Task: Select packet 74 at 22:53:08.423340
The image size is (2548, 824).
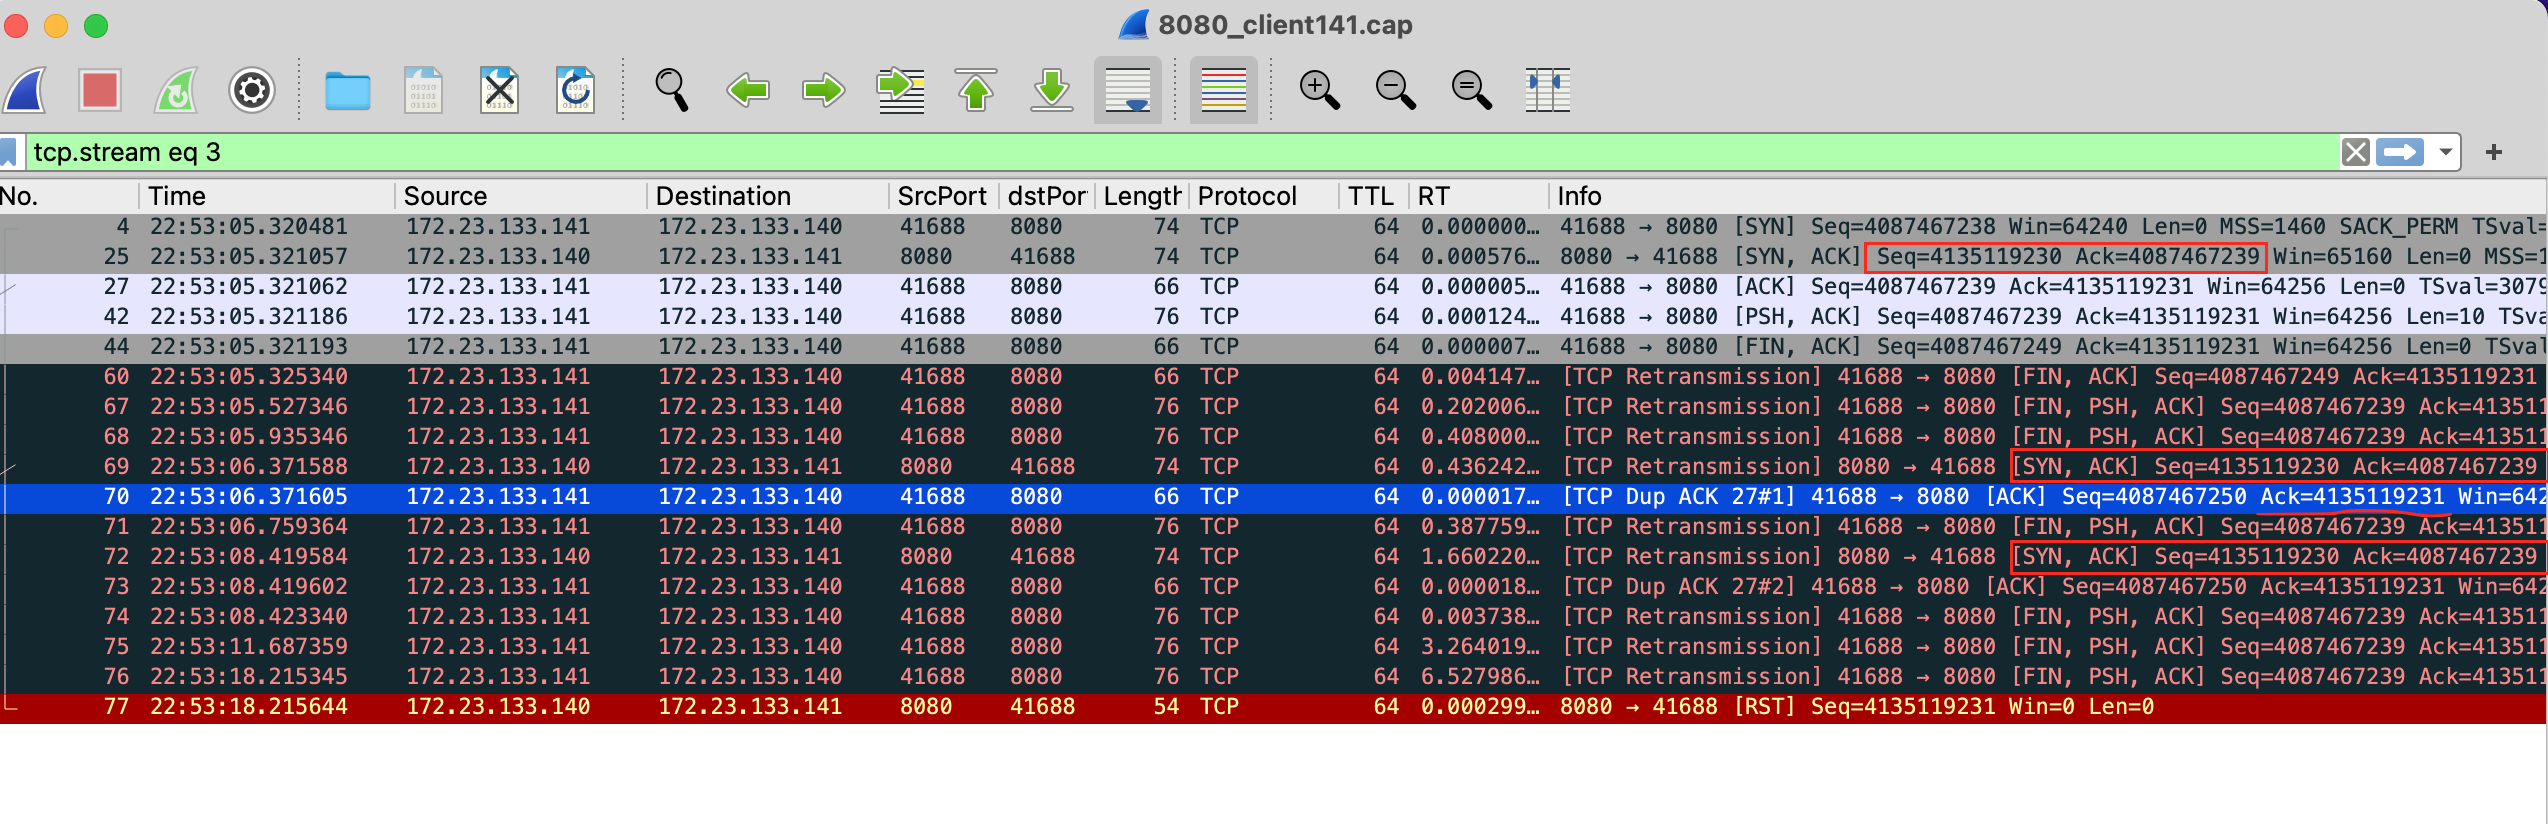Action: [1273, 617]
